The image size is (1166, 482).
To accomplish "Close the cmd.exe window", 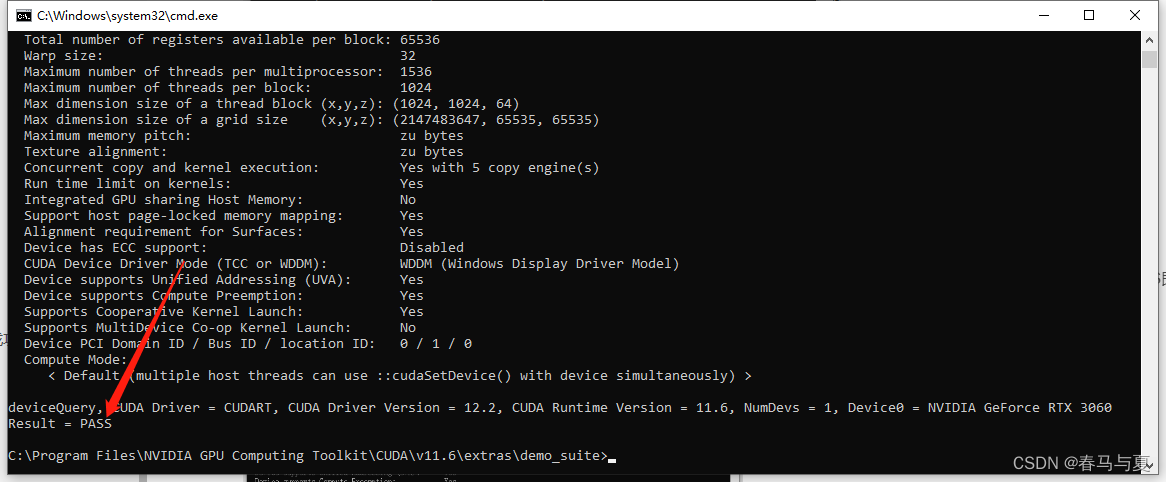I will pos(1135,15).
